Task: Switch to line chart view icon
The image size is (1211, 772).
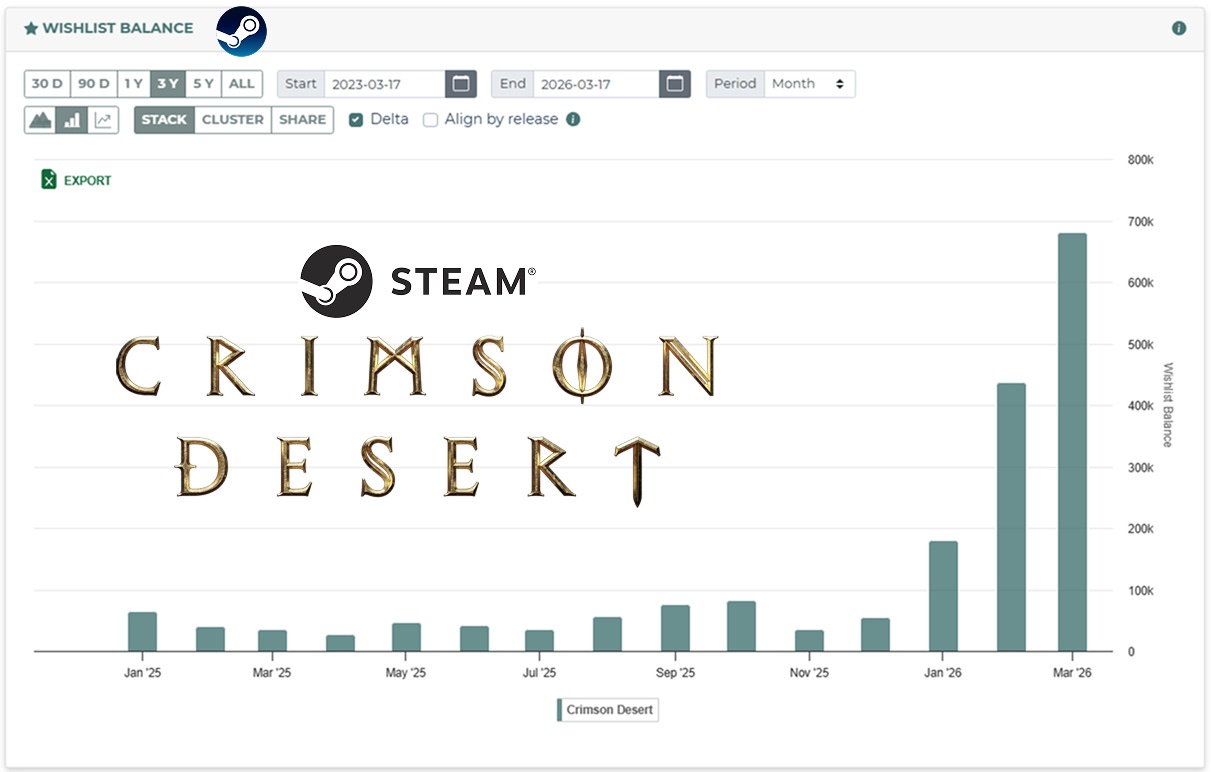Action: tap(103, 120)
